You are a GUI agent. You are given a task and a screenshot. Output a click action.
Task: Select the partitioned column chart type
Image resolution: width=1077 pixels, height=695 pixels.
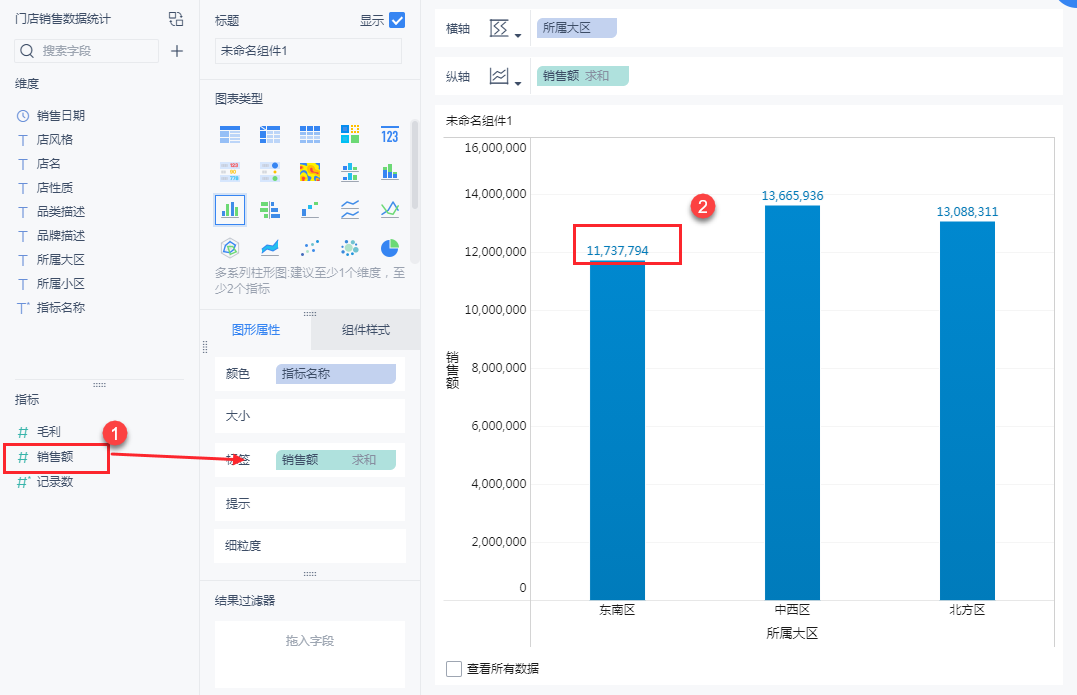pyautogui.click(x=350, y=172)
